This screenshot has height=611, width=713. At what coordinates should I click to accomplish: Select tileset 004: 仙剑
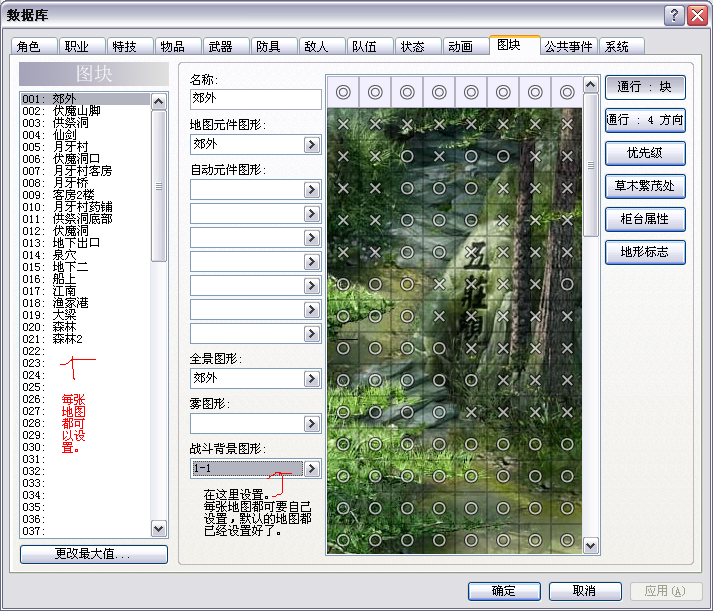85,135
